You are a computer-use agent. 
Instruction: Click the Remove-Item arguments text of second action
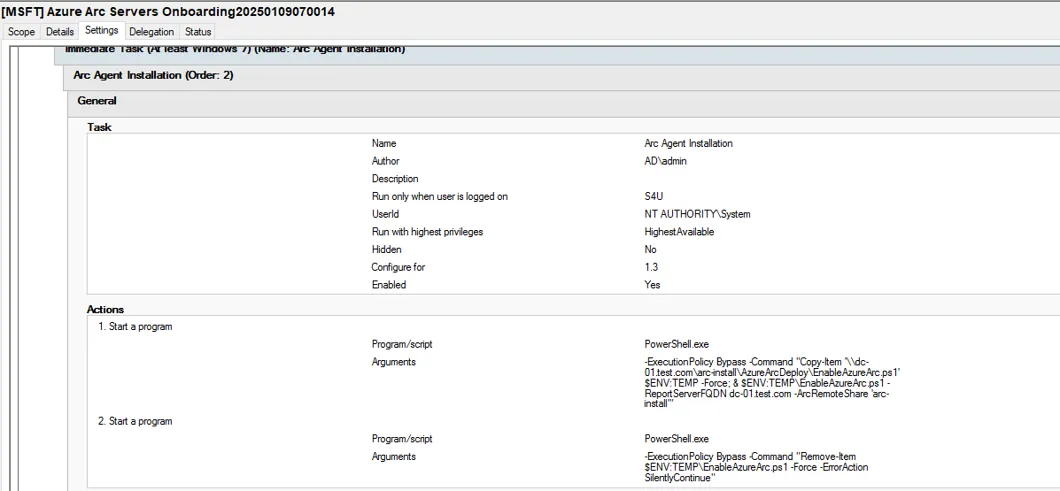pyautogui.click(x=756, y=467)
